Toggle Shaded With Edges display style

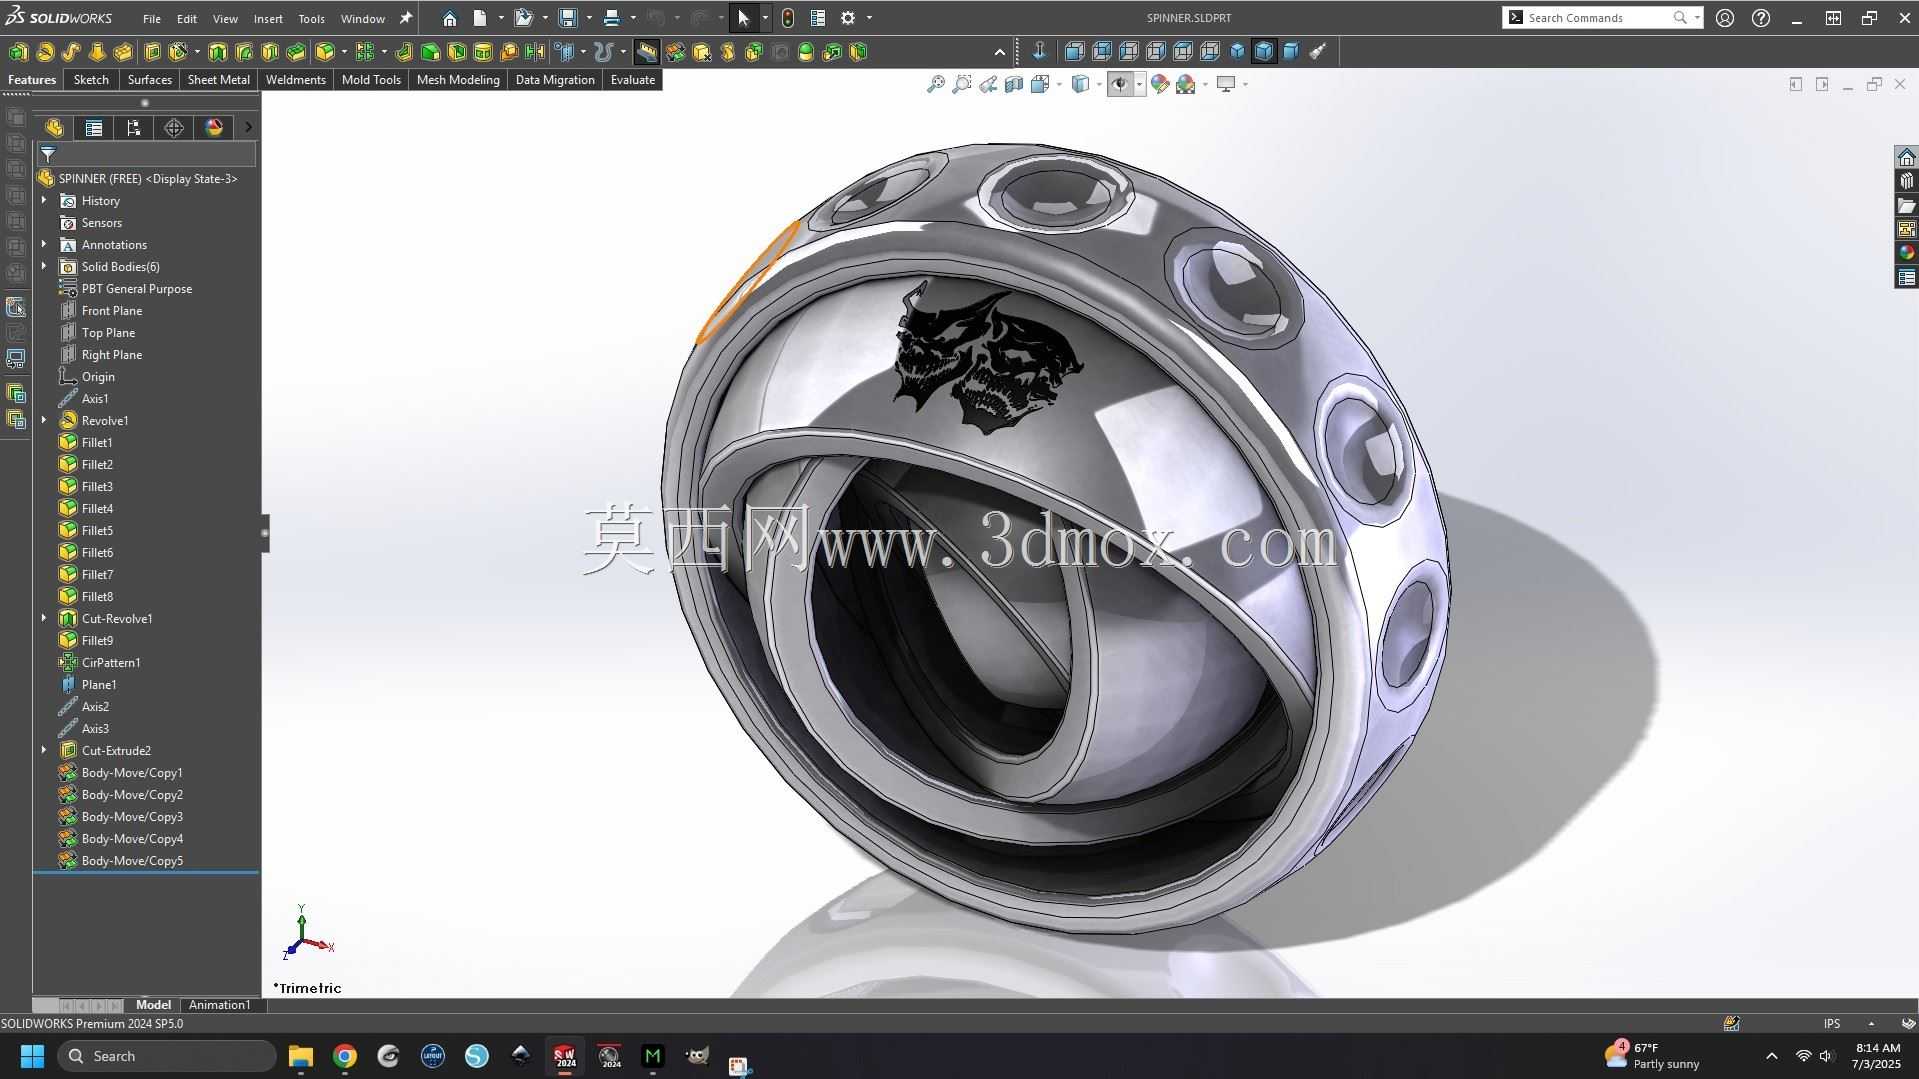1264,52
